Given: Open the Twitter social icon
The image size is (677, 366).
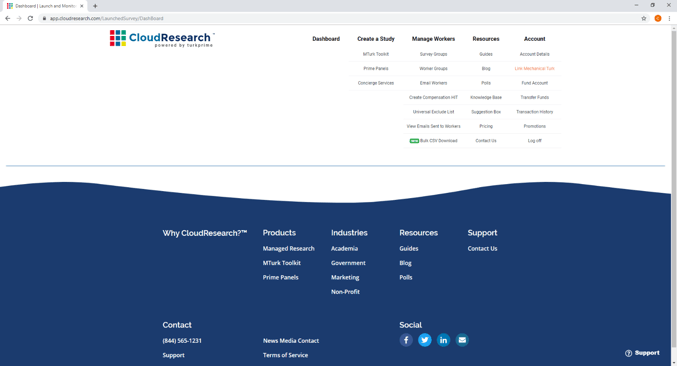Looking at the screenshot, I should 424,340.
